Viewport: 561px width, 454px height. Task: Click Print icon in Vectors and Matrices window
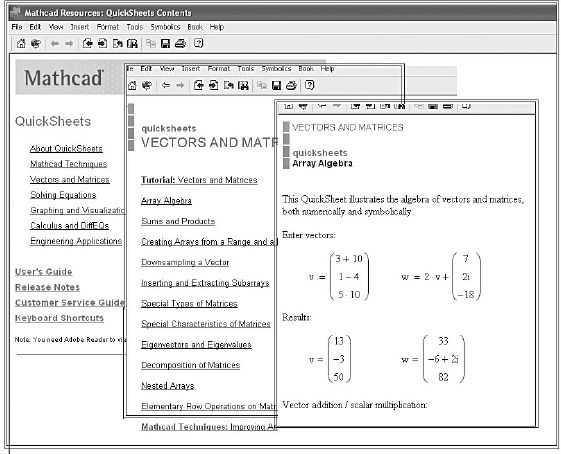(x=291, y=86)
